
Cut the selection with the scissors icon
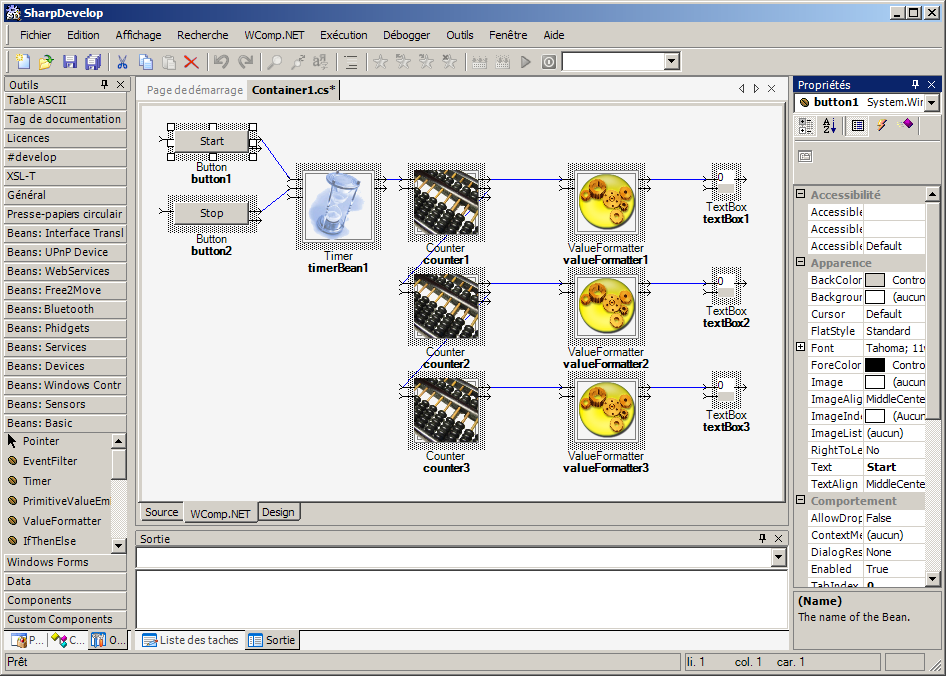(x=122, y=62)
